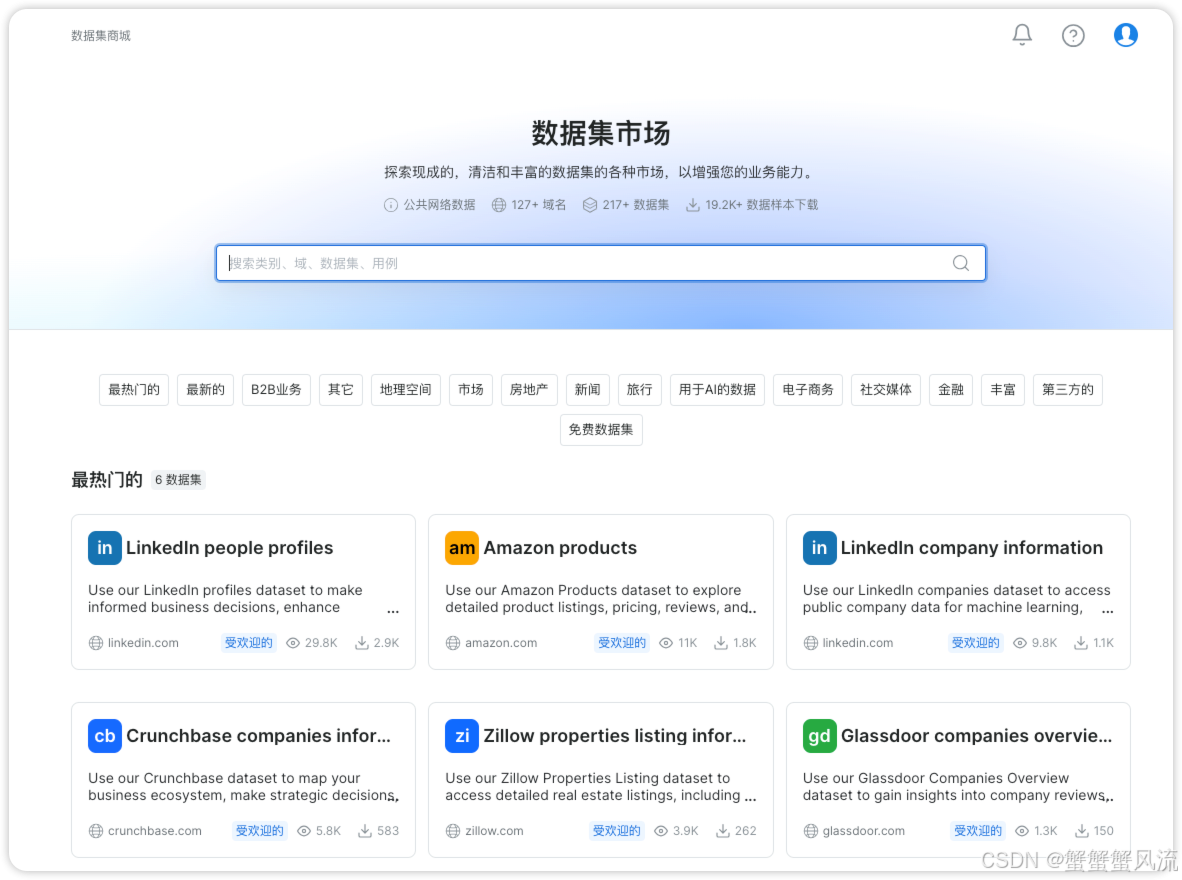Image resolution: width=1182 pixels, height=880 pixels.
Task: Select the 最热门的 category filter
Action: point(133,390)
